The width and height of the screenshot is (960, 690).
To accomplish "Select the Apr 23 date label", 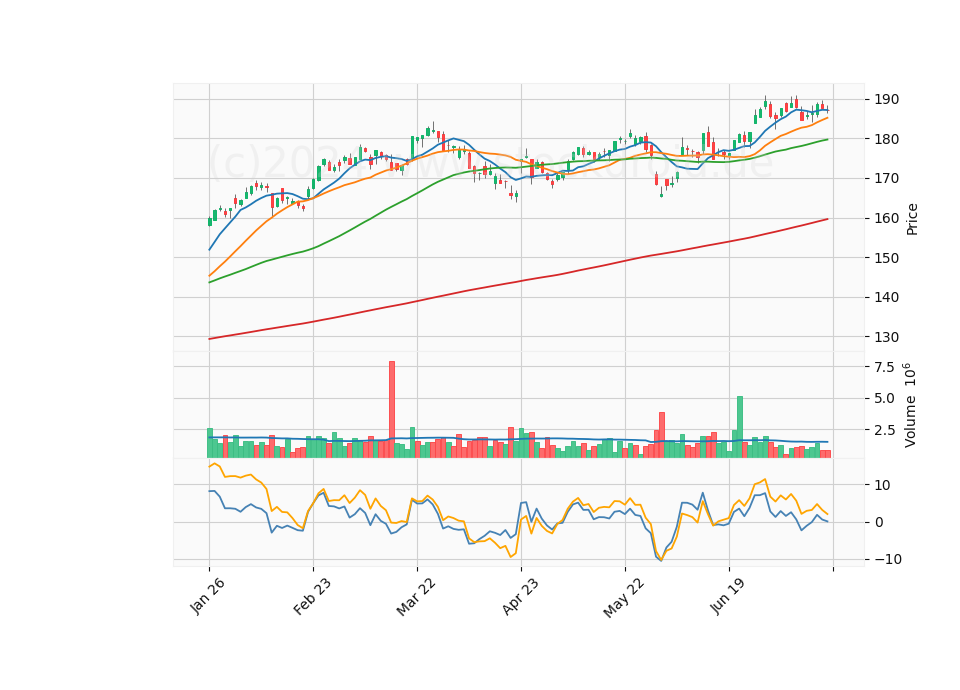I will pos(520,596).
